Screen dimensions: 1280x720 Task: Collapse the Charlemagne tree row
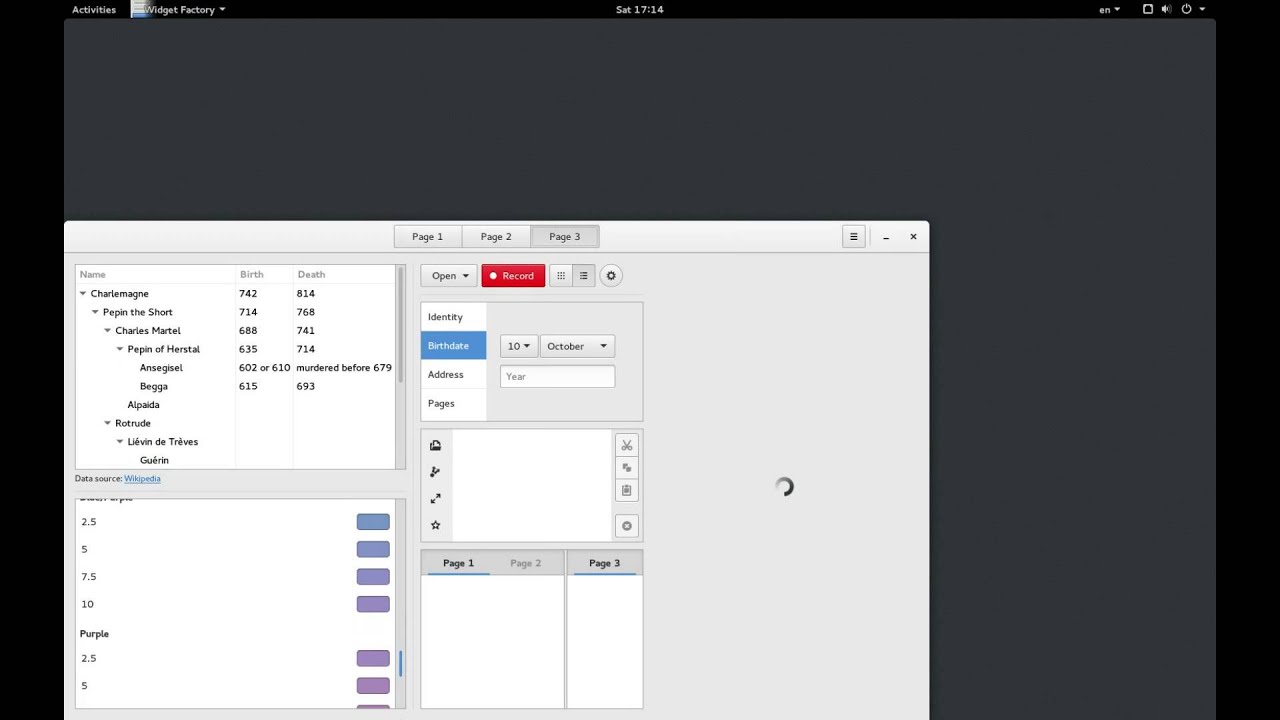pos(83,294)
